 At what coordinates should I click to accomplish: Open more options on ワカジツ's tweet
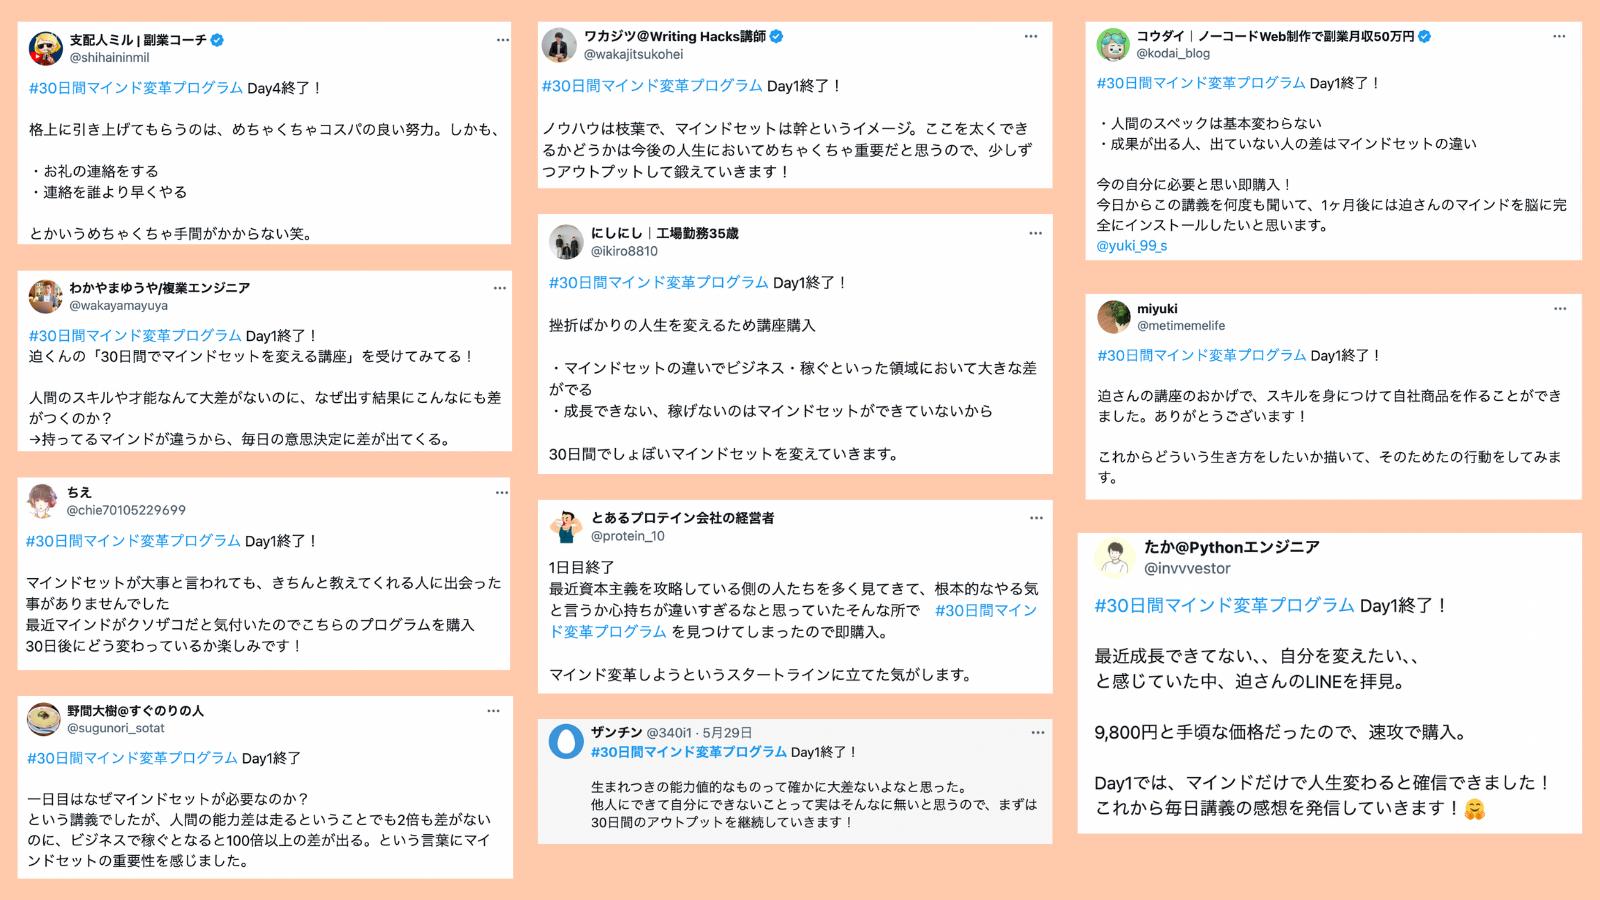pyautogui.click(x=1031, y=36)
